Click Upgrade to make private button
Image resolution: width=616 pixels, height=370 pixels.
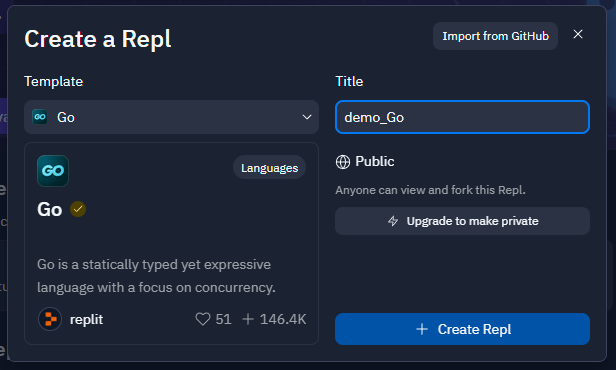coord(462,221)
